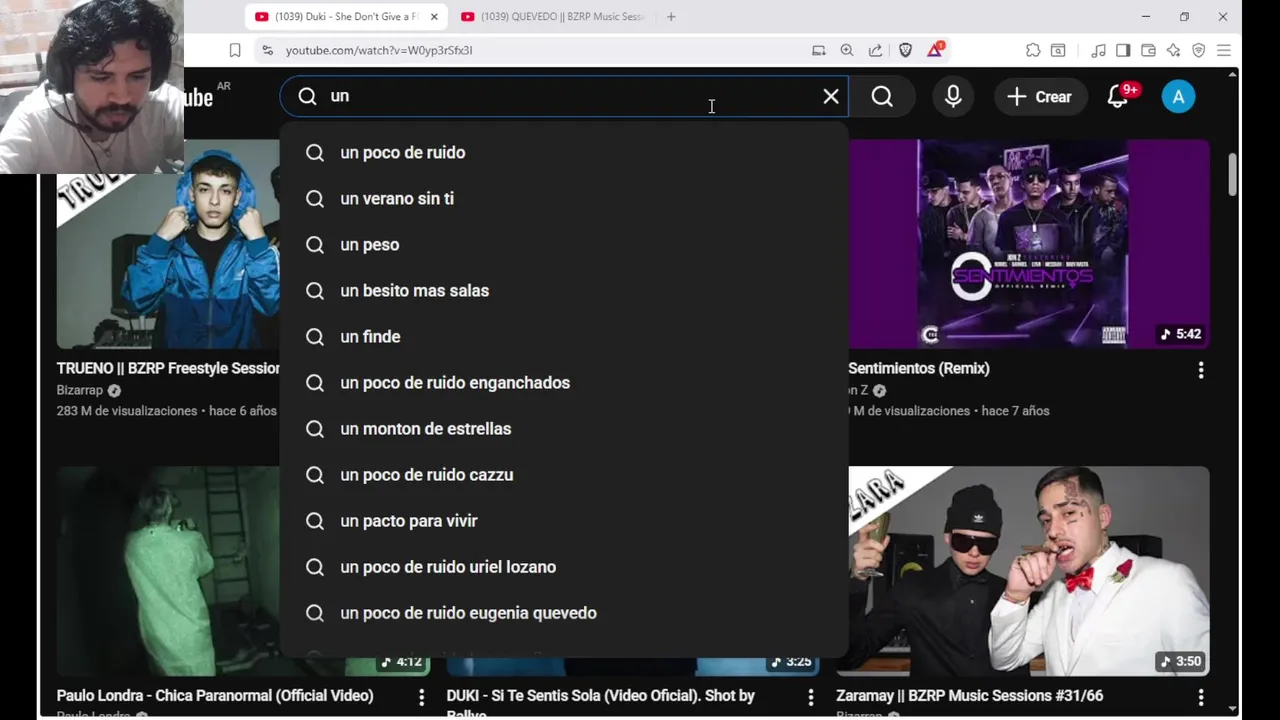The width and height of the screenshot is (1280, 720).
Task: Open the notifications bell
Action: pyautogui.click(x=1118, y=96)
